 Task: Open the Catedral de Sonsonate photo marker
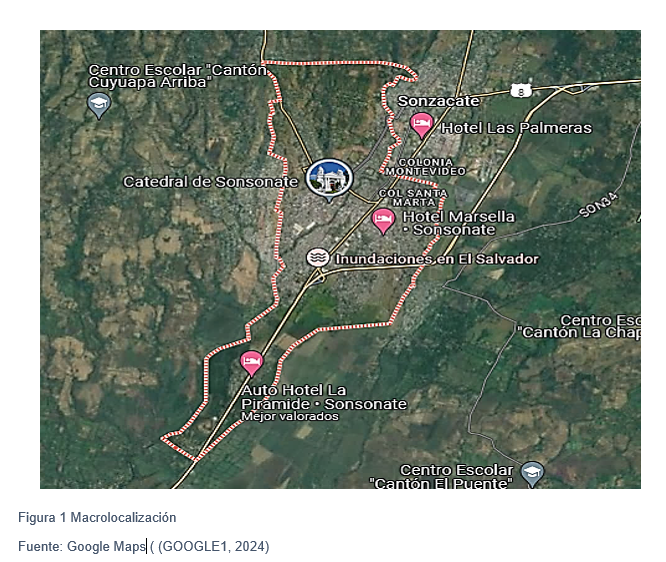click(x=329, y=179)
